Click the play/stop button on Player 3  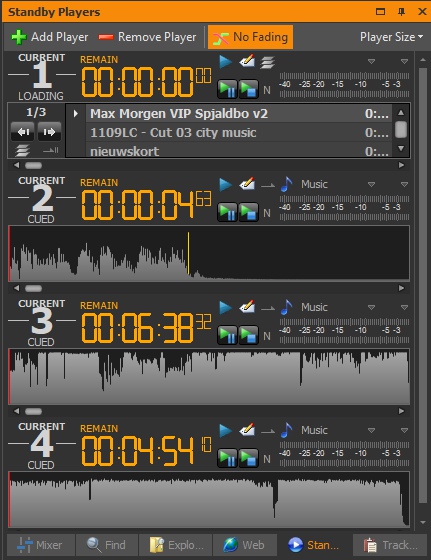coord(249,335)
